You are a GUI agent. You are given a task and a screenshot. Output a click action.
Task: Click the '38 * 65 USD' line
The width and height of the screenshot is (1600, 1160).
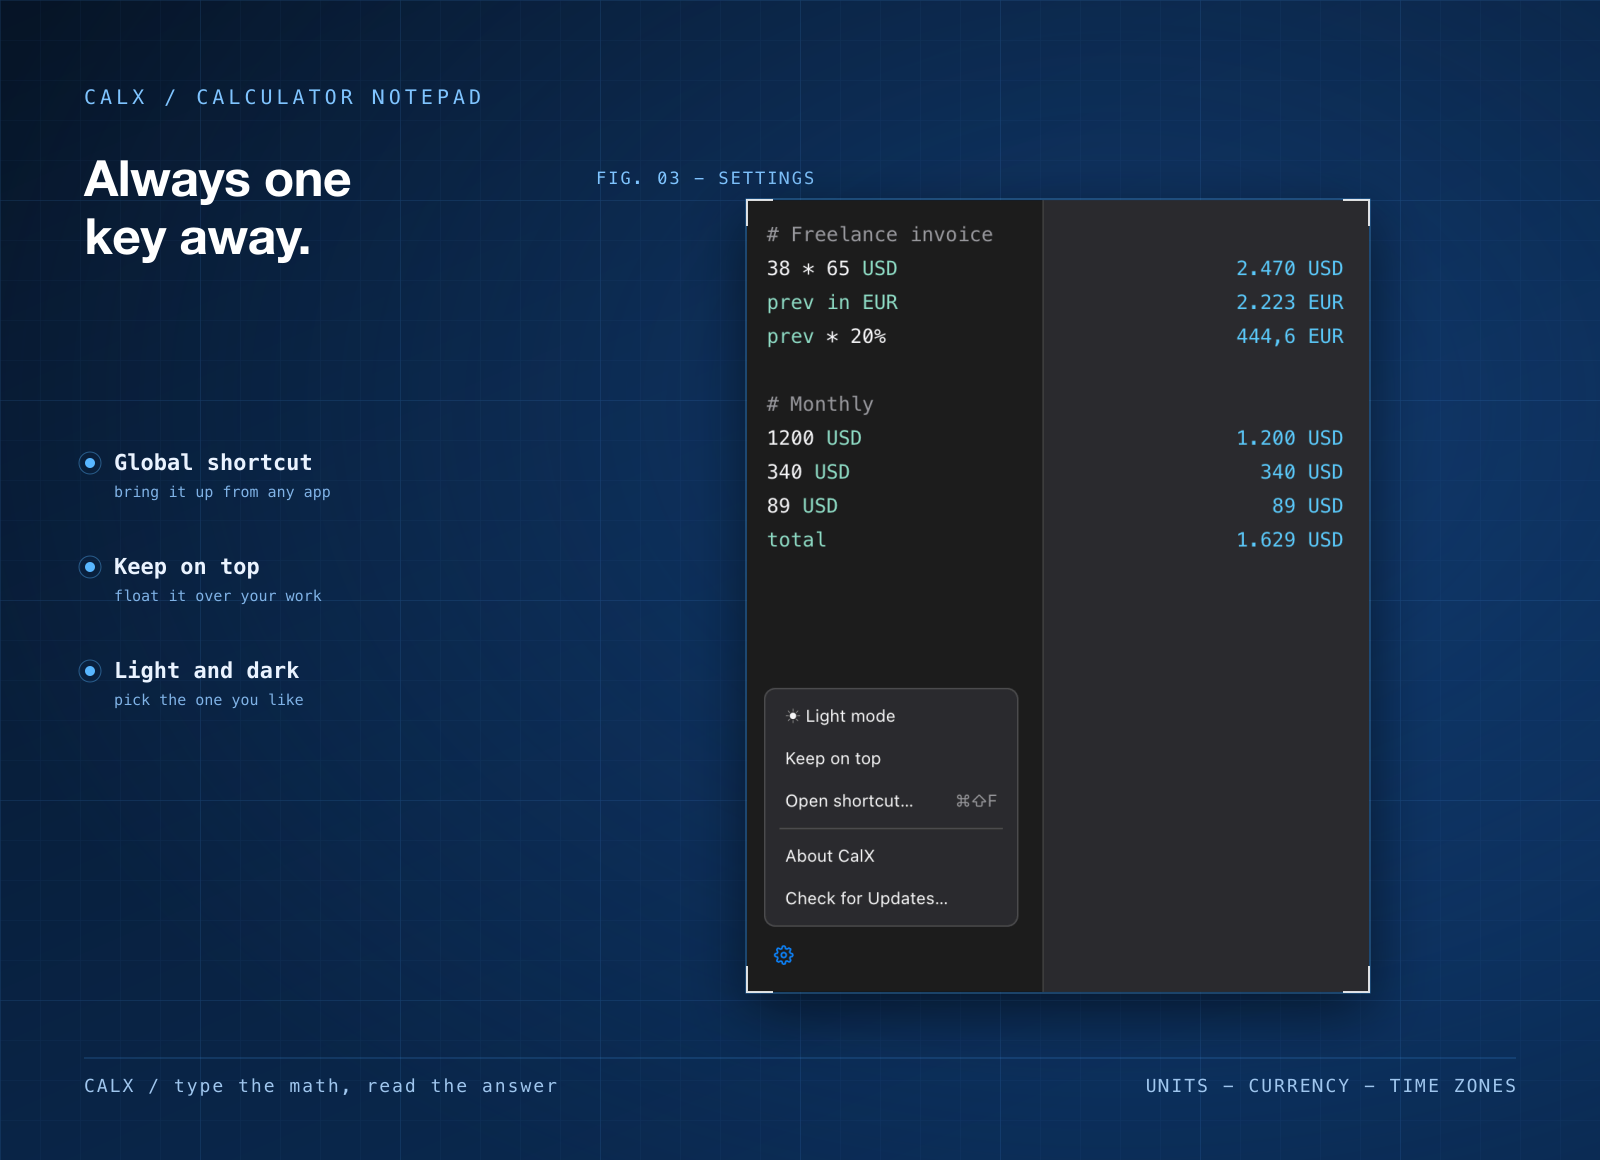point(832,268)
